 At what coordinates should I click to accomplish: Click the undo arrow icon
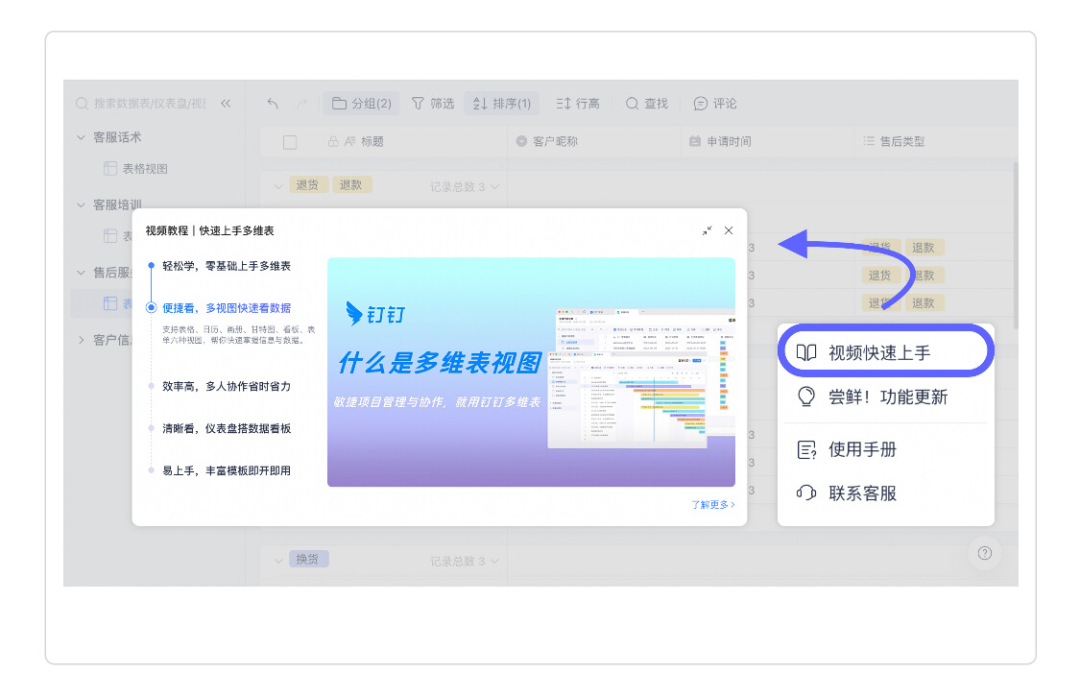273,103
